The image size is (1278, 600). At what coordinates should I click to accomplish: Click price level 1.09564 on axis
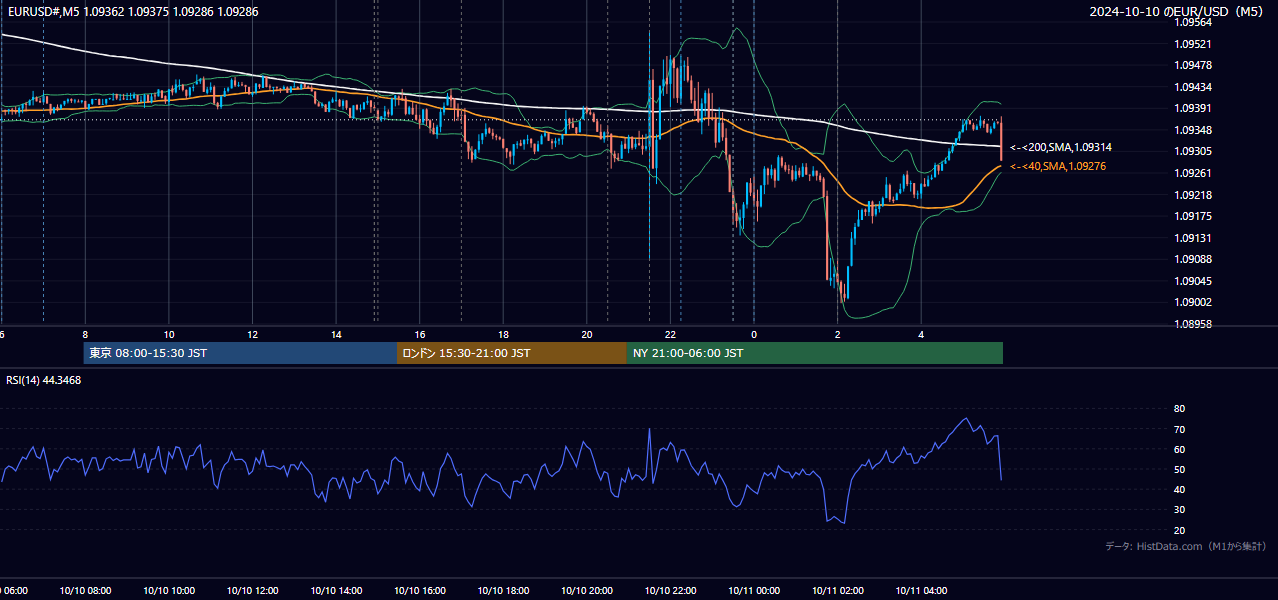pos(1192,22)
